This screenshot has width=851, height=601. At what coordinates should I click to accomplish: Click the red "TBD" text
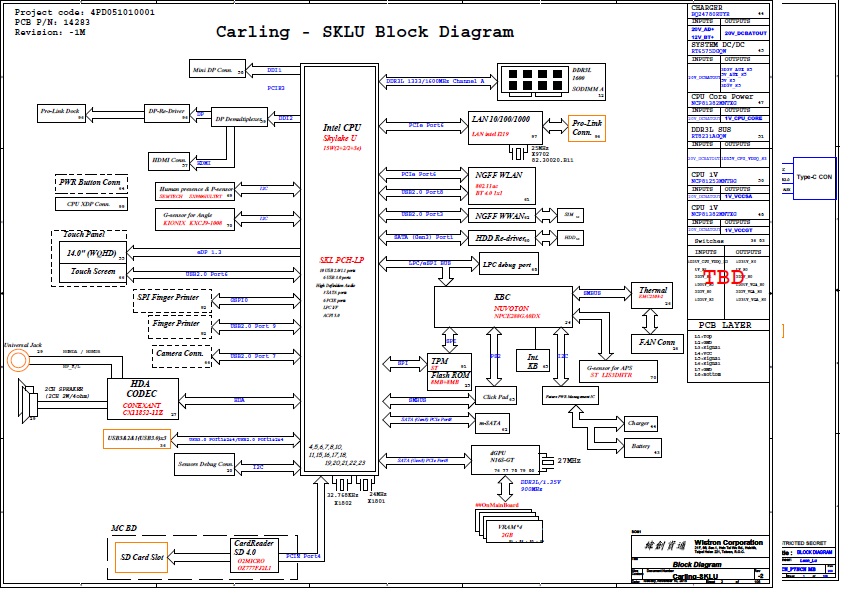[x=723, y=277]
